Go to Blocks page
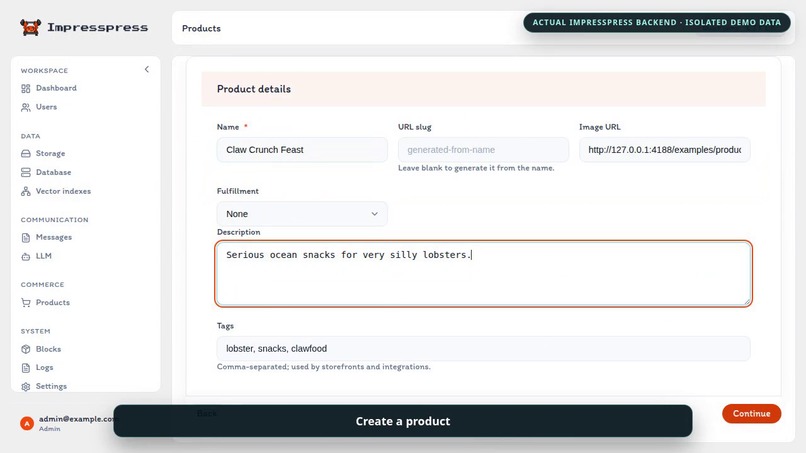Screen dimensions: 806x453 point(48,349)
